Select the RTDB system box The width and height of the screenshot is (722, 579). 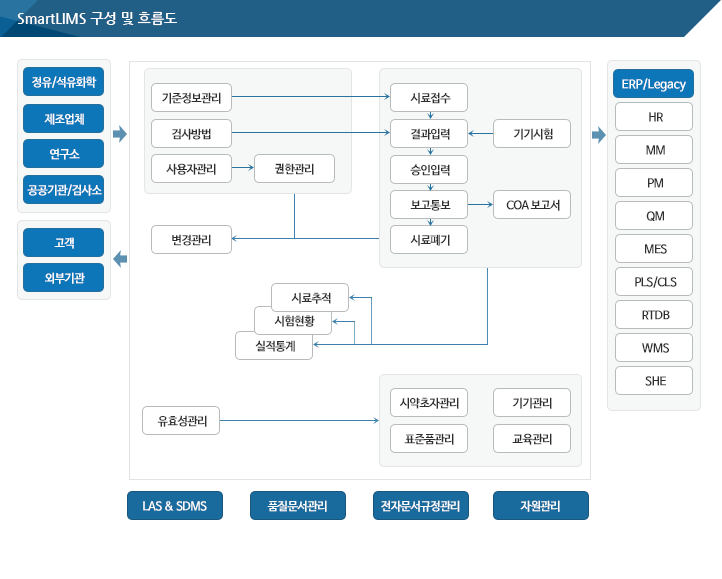[655, 315]
